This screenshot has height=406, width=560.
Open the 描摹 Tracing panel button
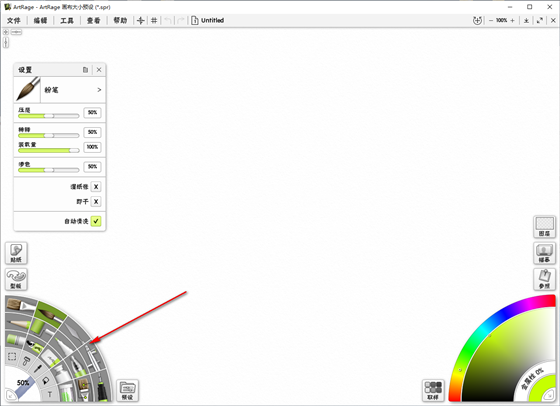coord(544,253)
